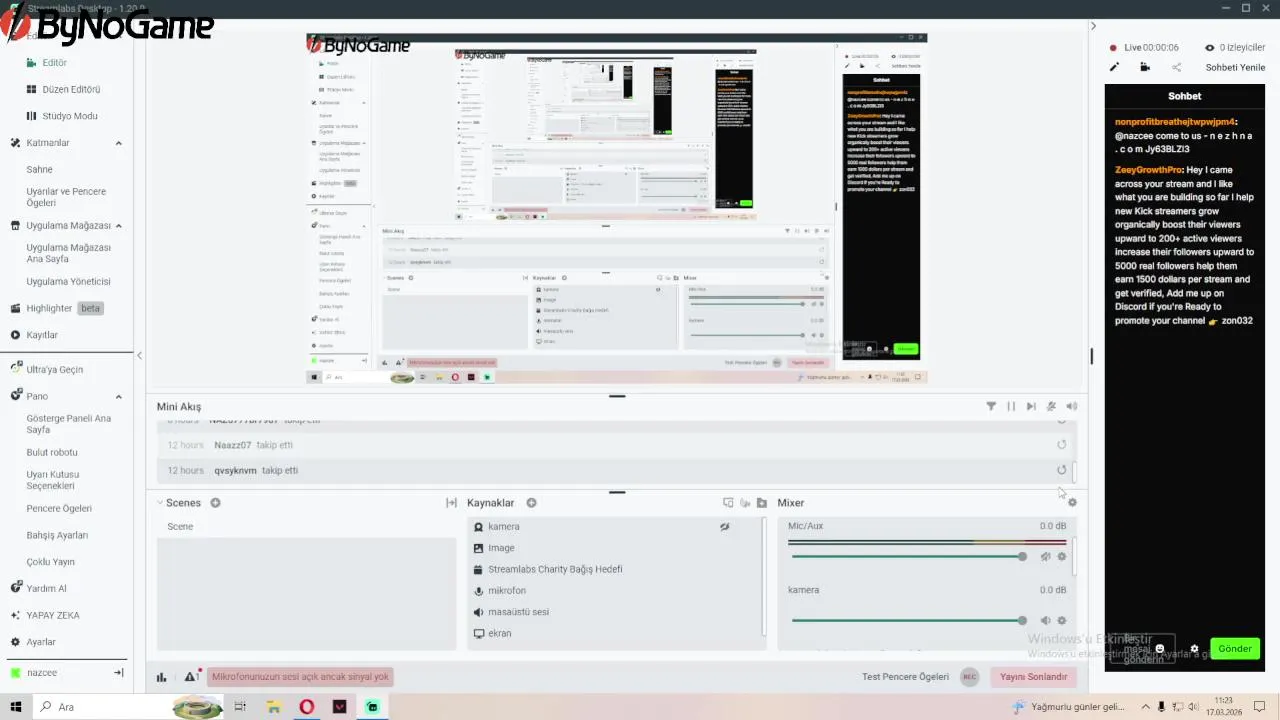Screen dimensions: 1280x720
Task: Collapse the left sidebar arrow
Action: point(139,355)
